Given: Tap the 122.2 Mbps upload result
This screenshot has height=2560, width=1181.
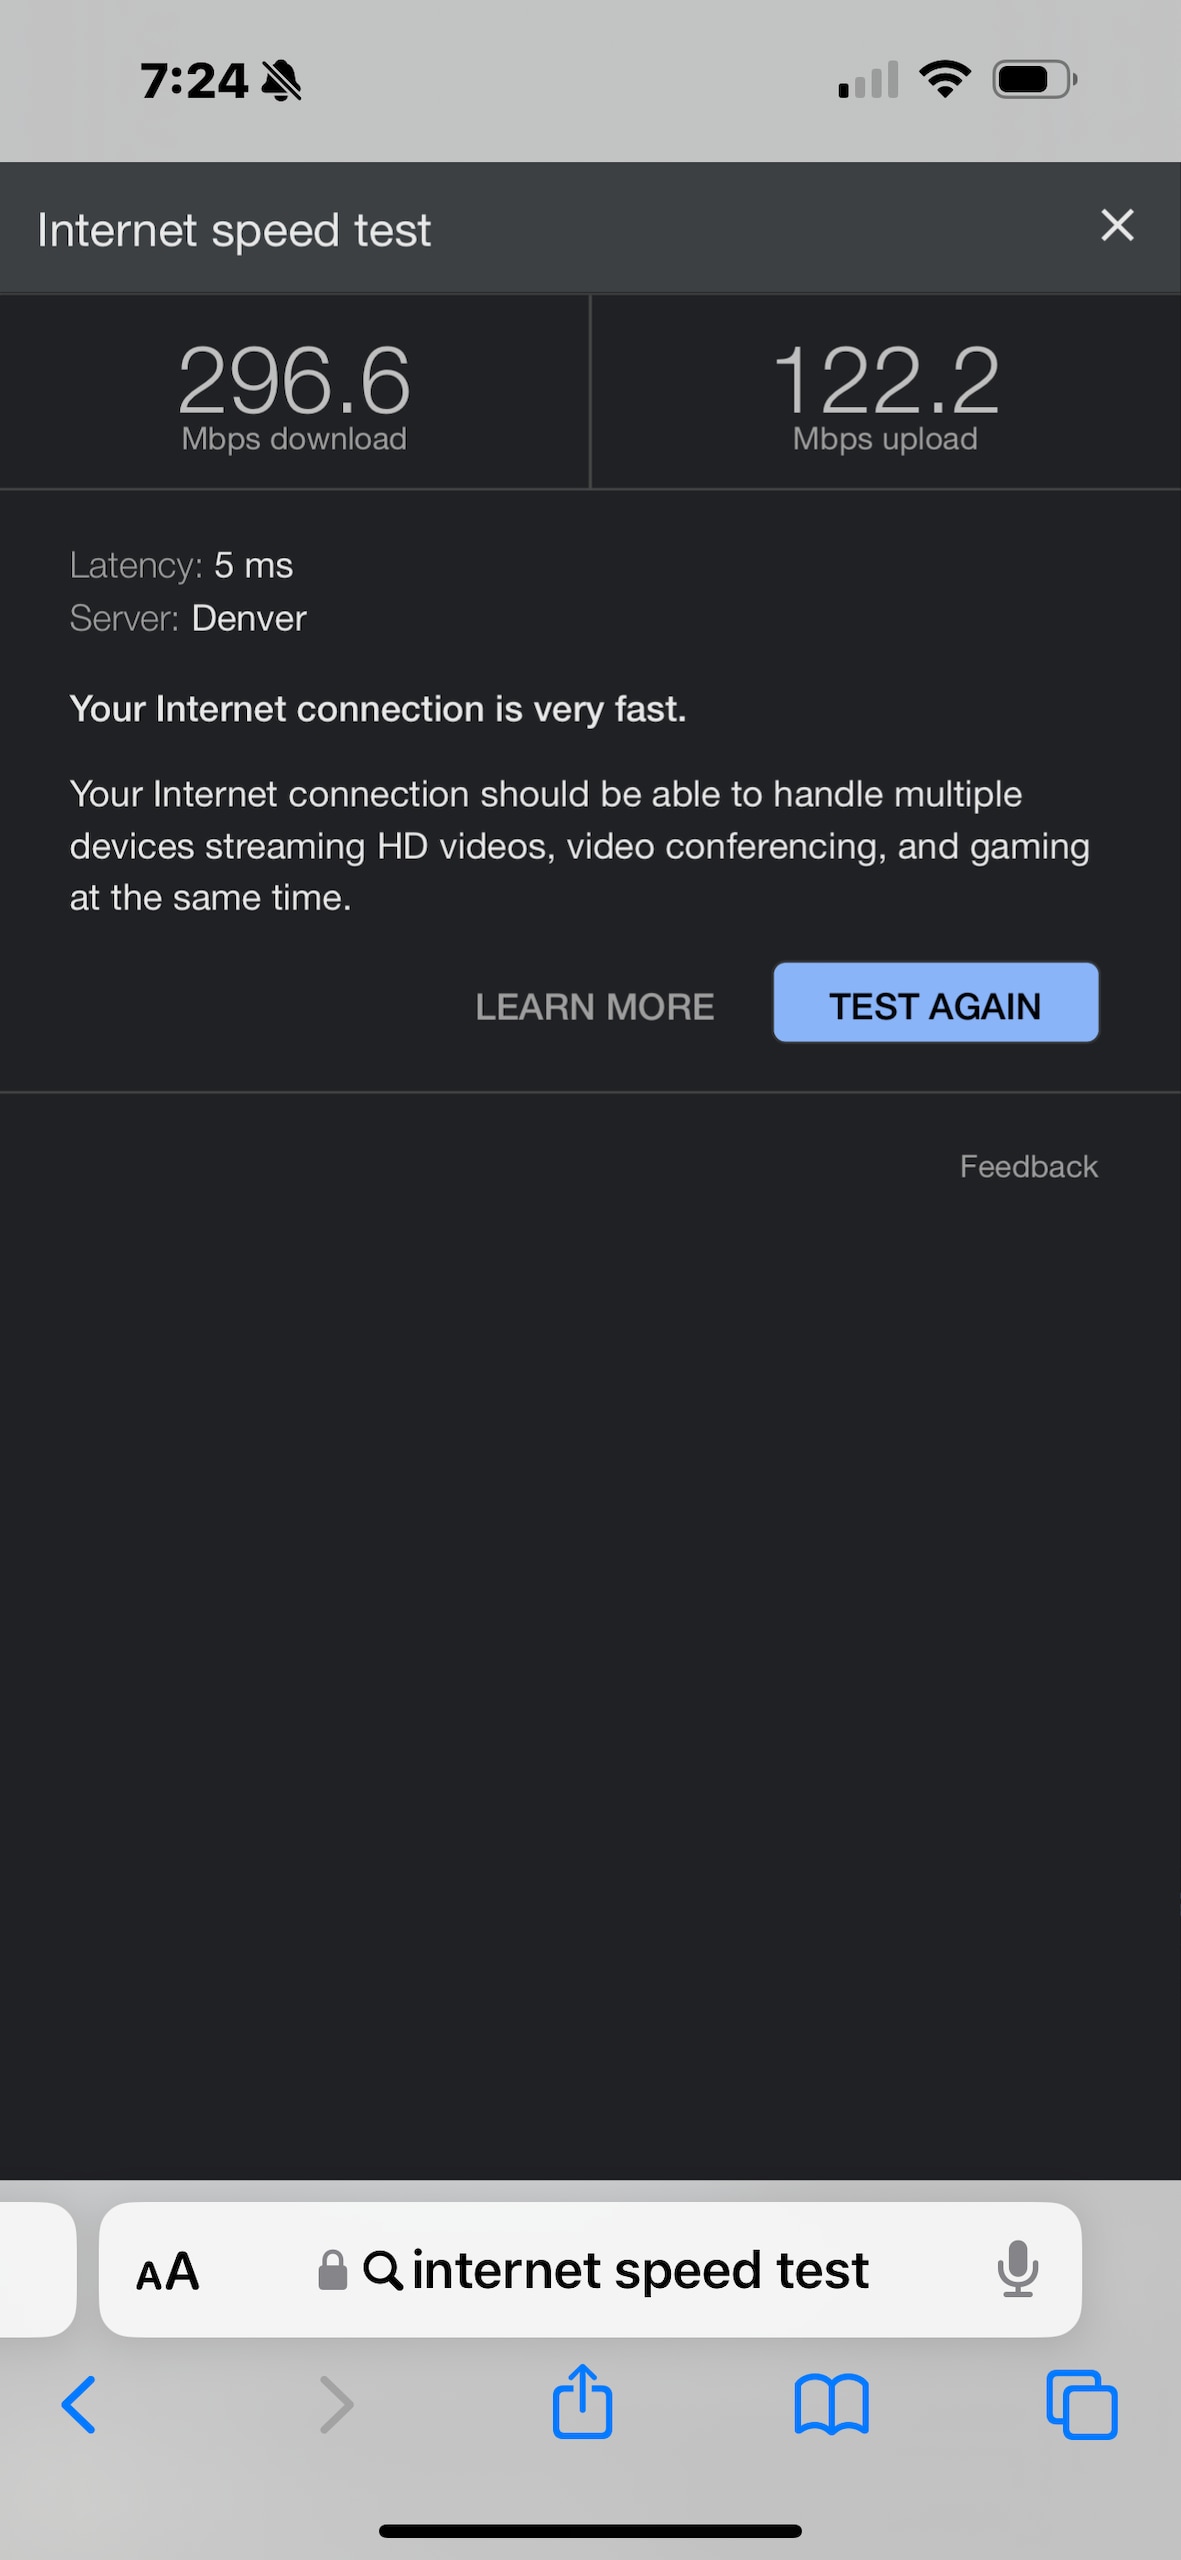Looking at the screenshot, I should pos(886,395).
